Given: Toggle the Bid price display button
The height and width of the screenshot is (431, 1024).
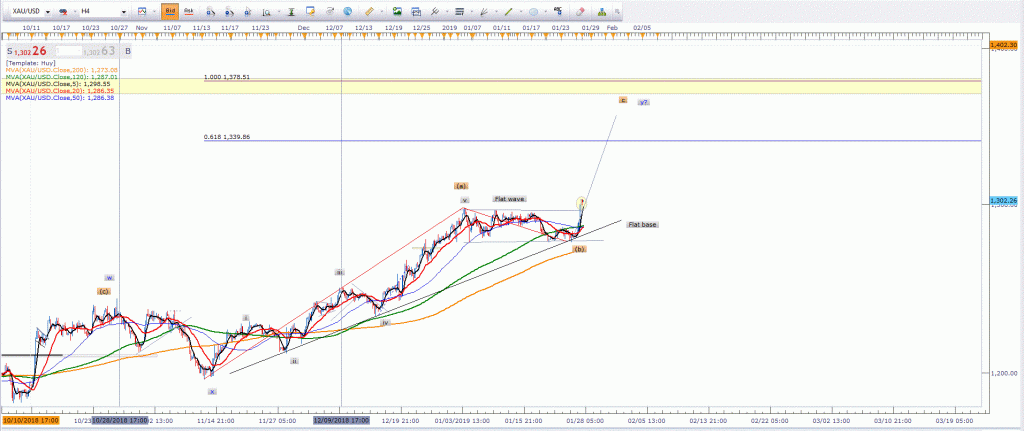Looking at the screenshot, I should coord(170,9).
